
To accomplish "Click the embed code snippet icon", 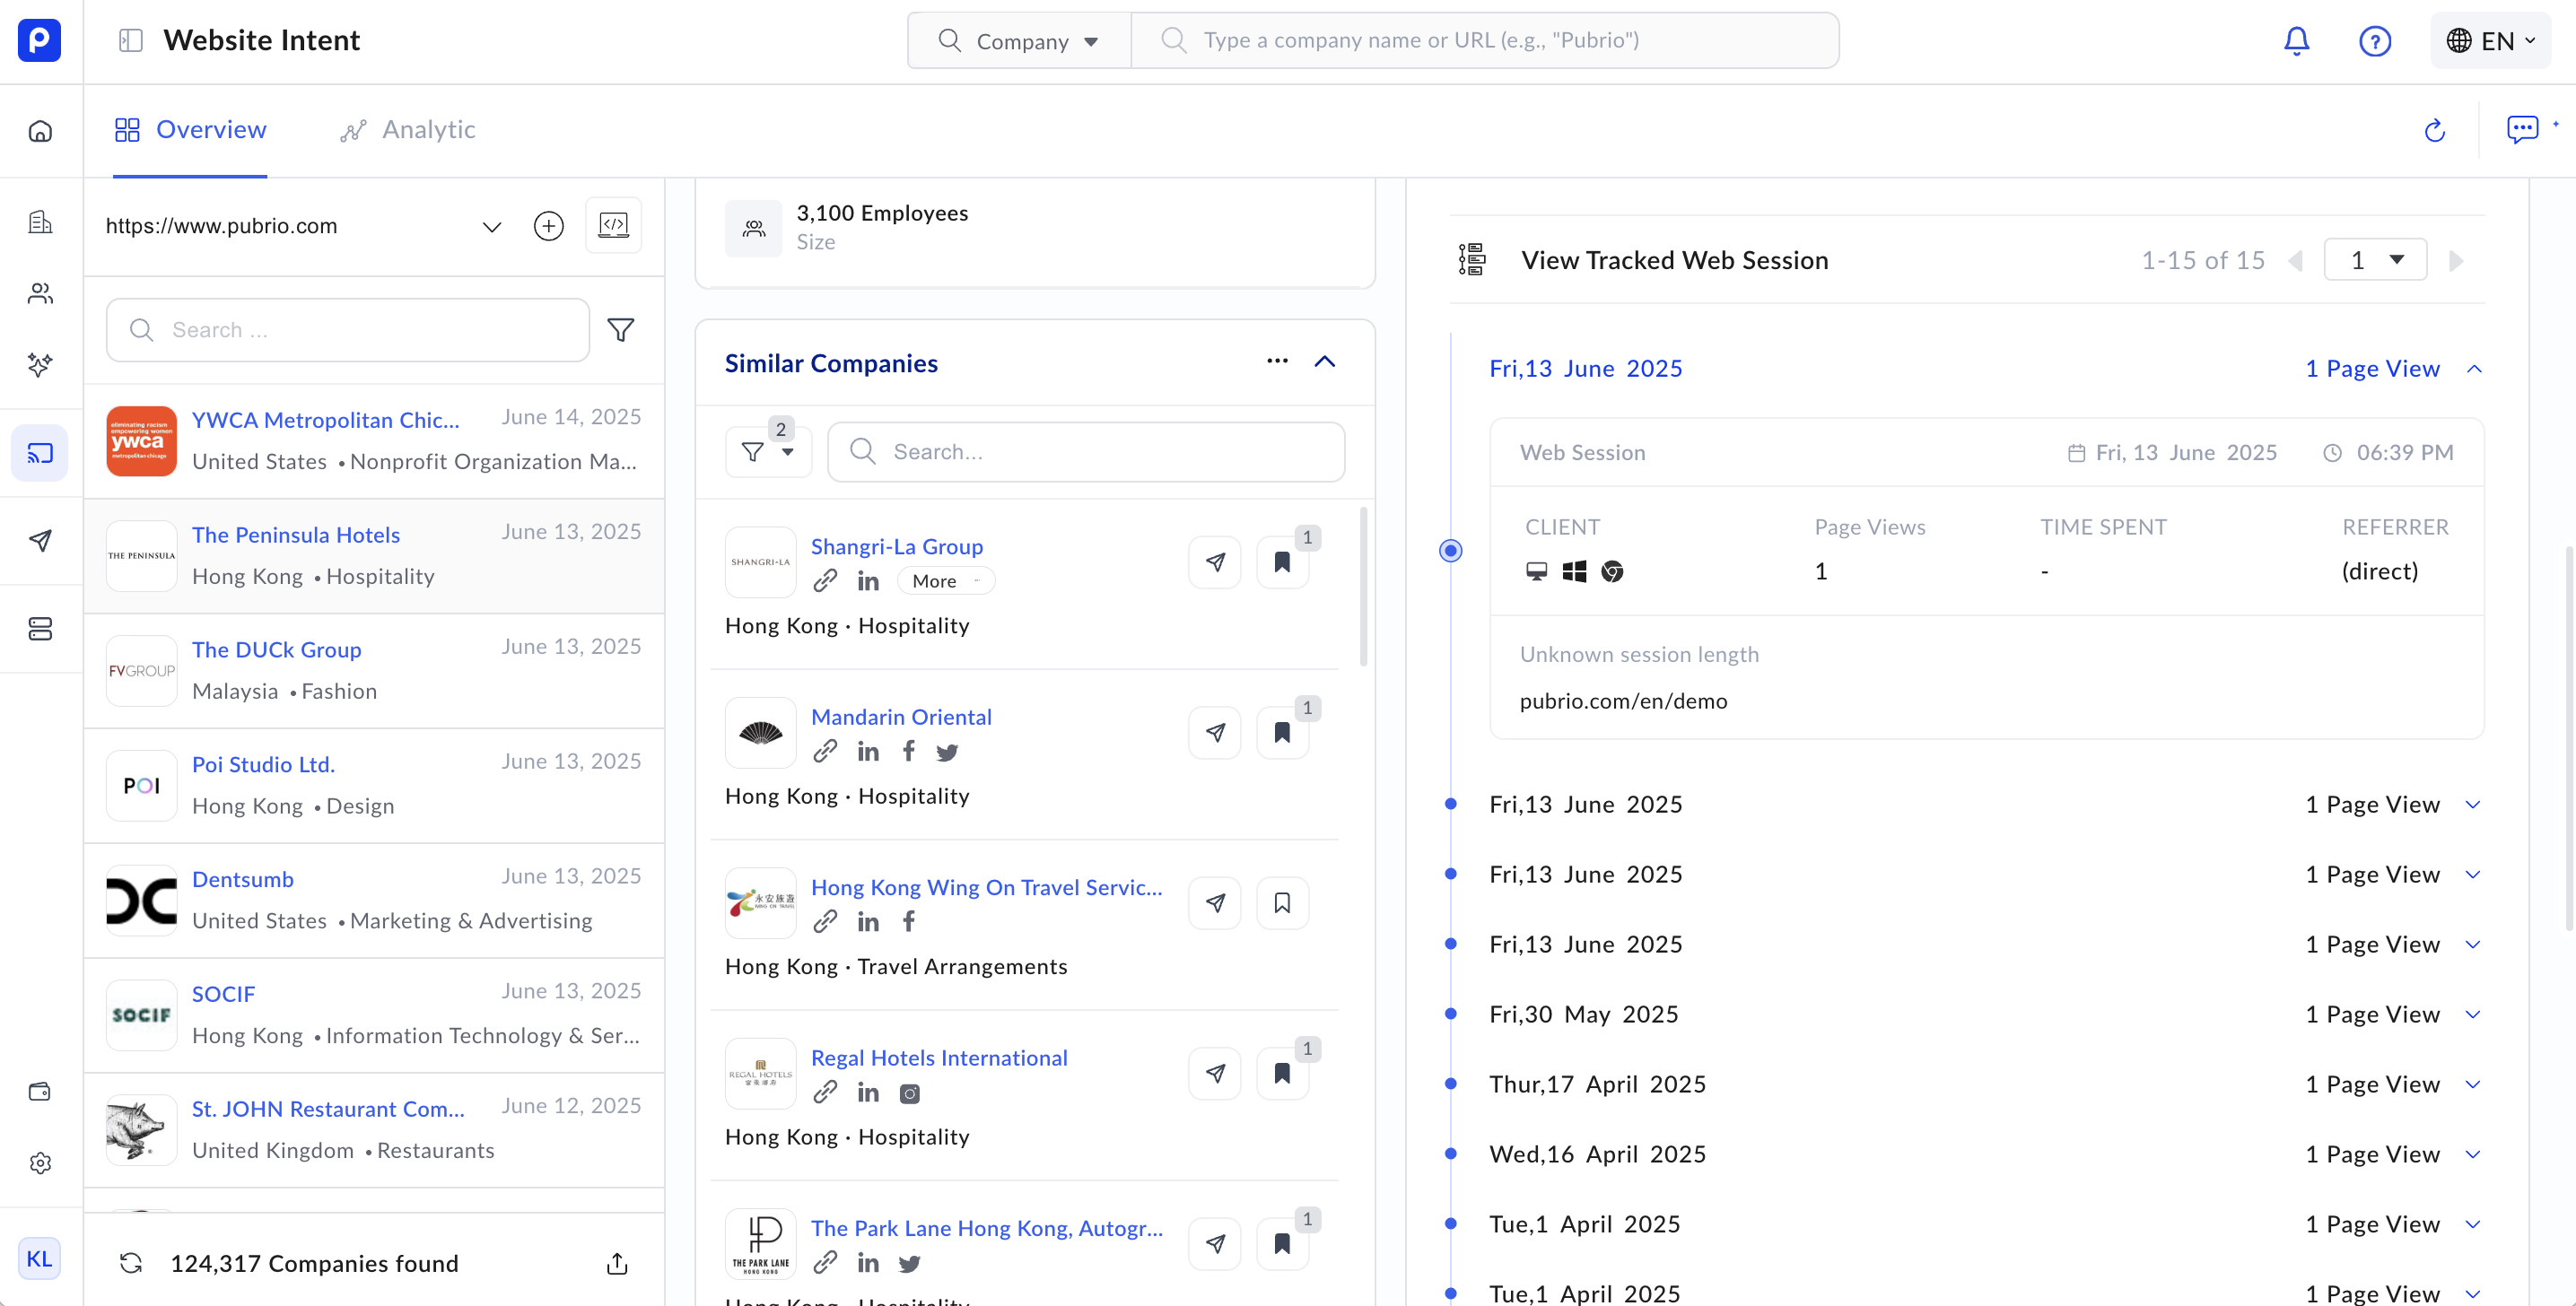I will (613, 225).
